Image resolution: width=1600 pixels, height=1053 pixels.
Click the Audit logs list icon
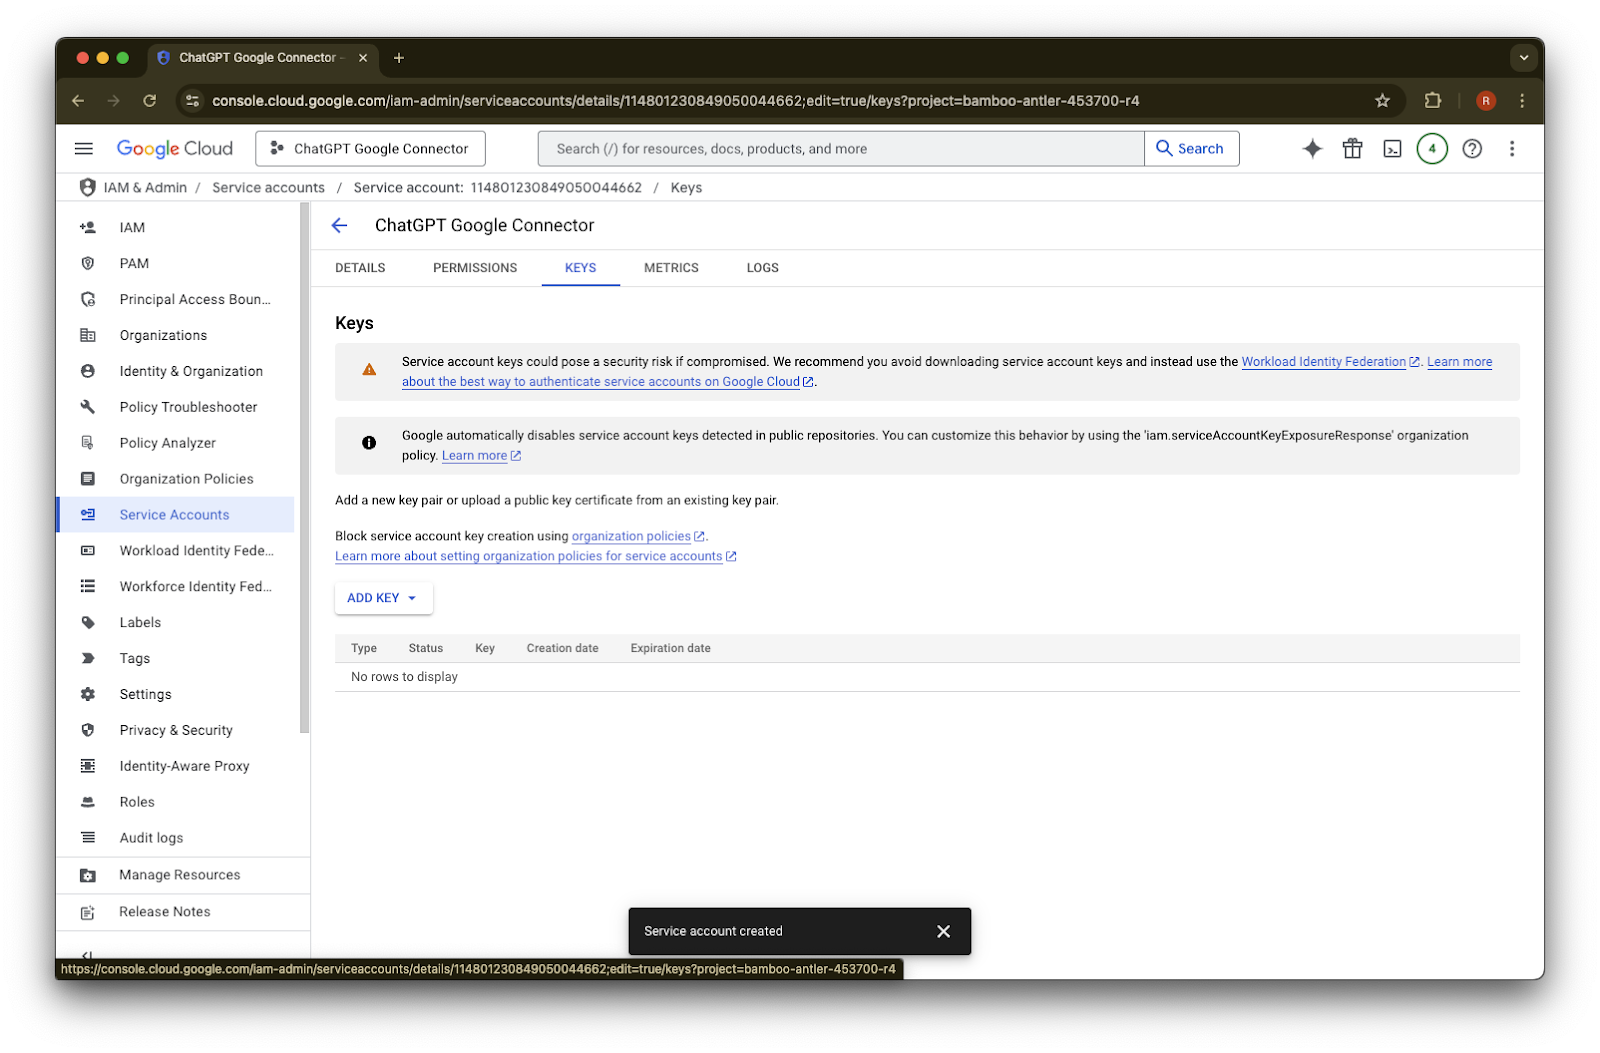[x=88, y=838]
